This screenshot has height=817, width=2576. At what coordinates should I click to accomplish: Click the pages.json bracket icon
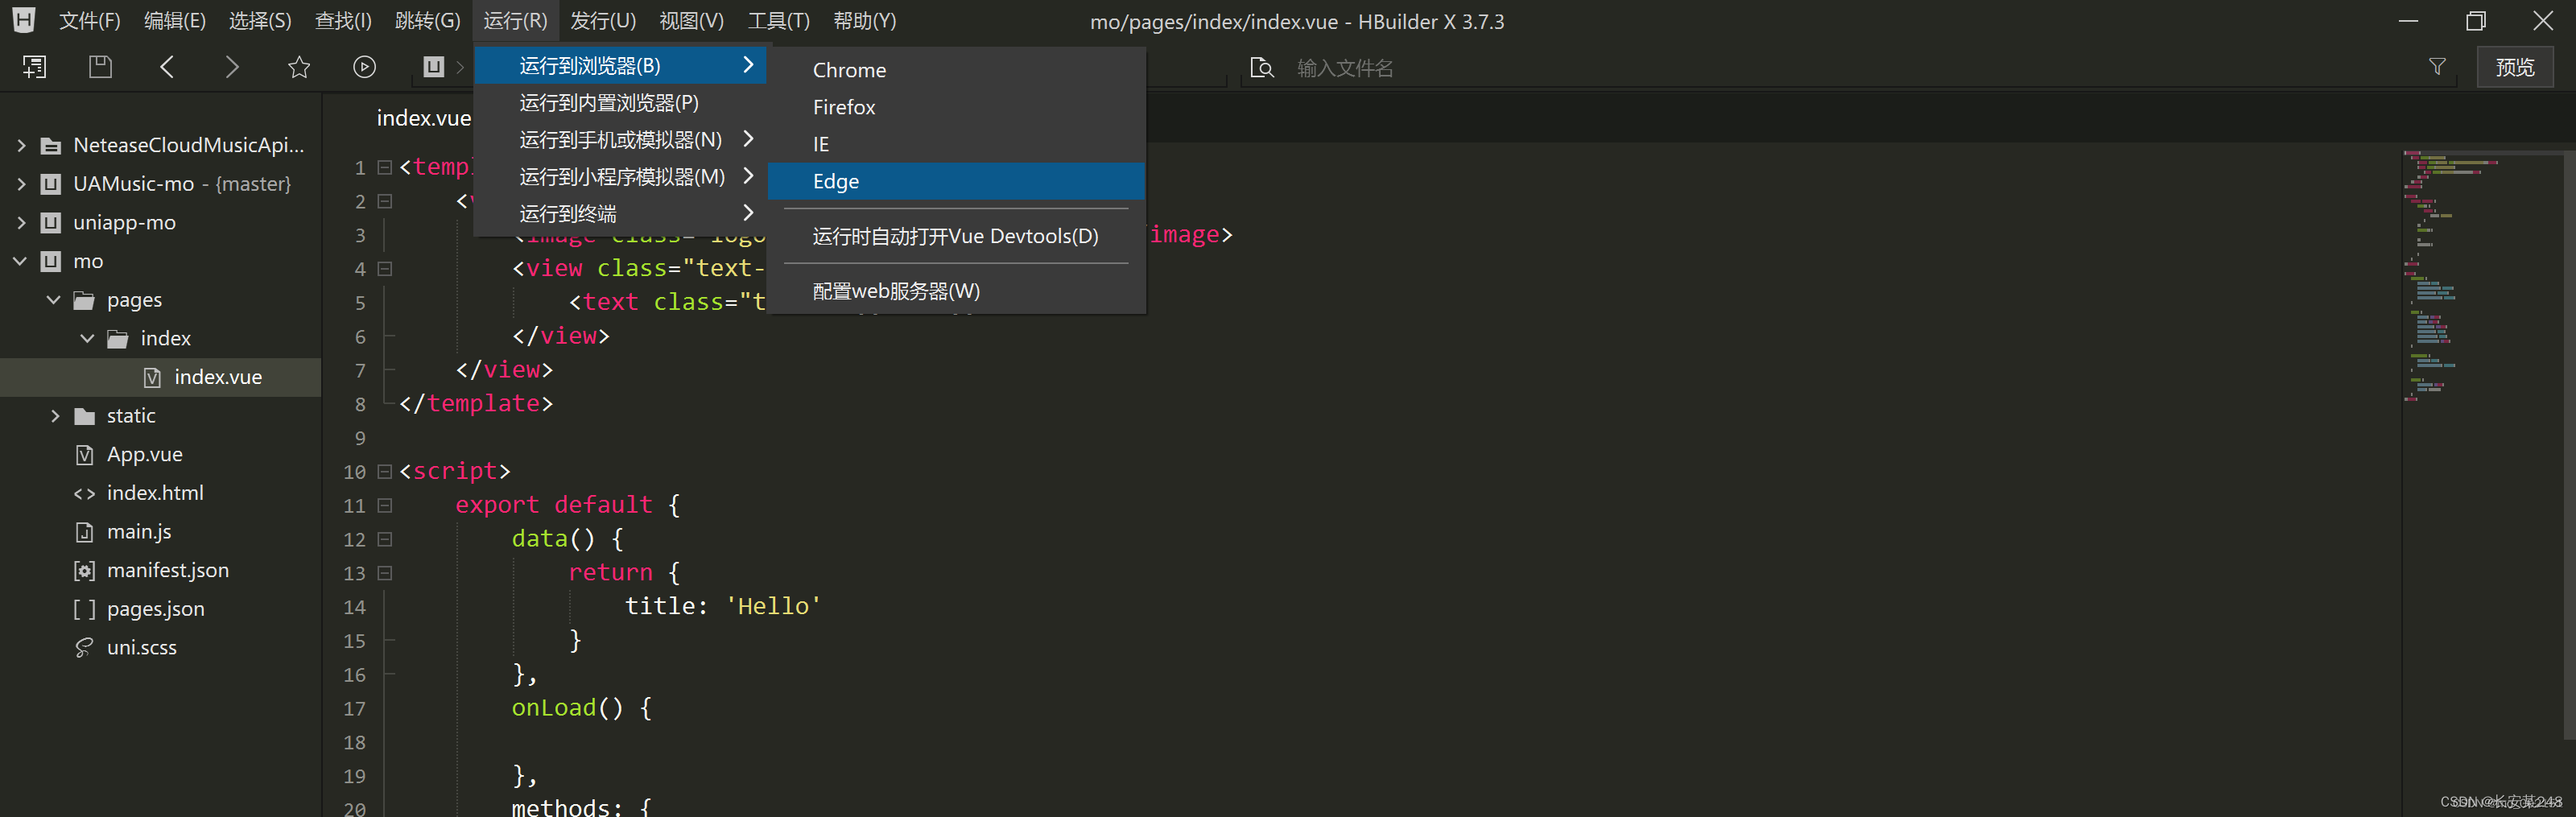[85, 609]
